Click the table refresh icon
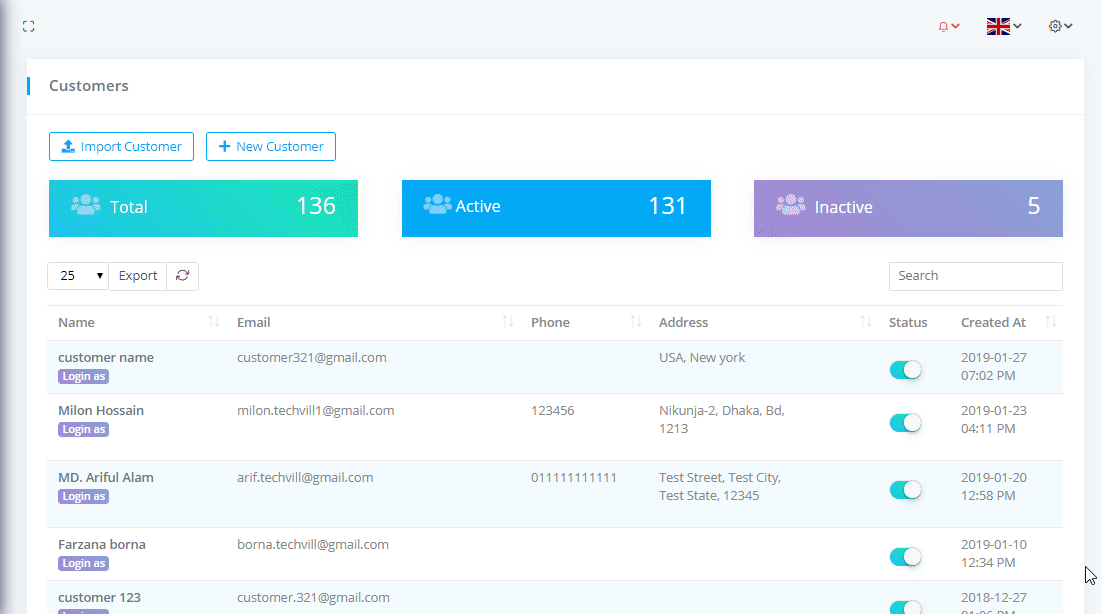This screenshot has width=1102, height=614. tap(182, 276)
